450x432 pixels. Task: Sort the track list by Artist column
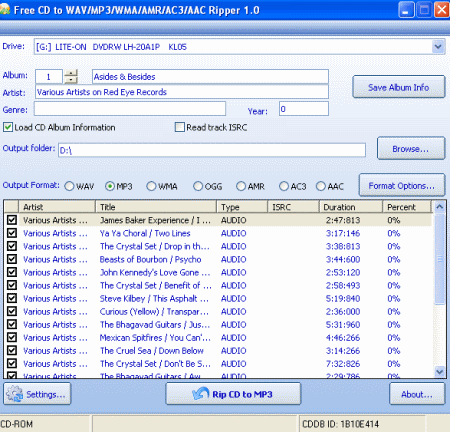[x=57, y=207]
